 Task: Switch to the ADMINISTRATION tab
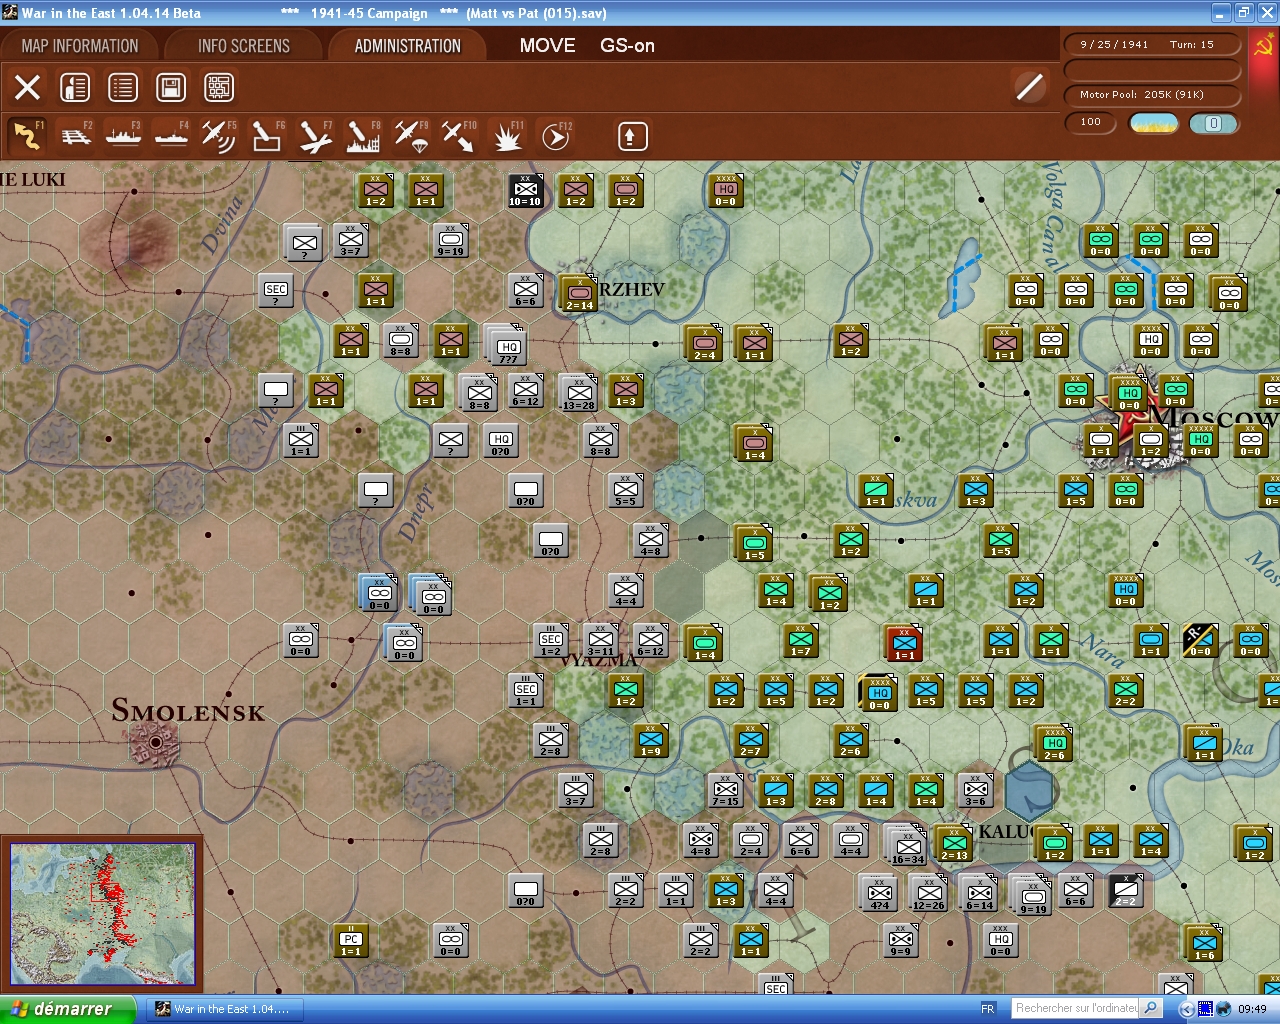pos(407,46)
